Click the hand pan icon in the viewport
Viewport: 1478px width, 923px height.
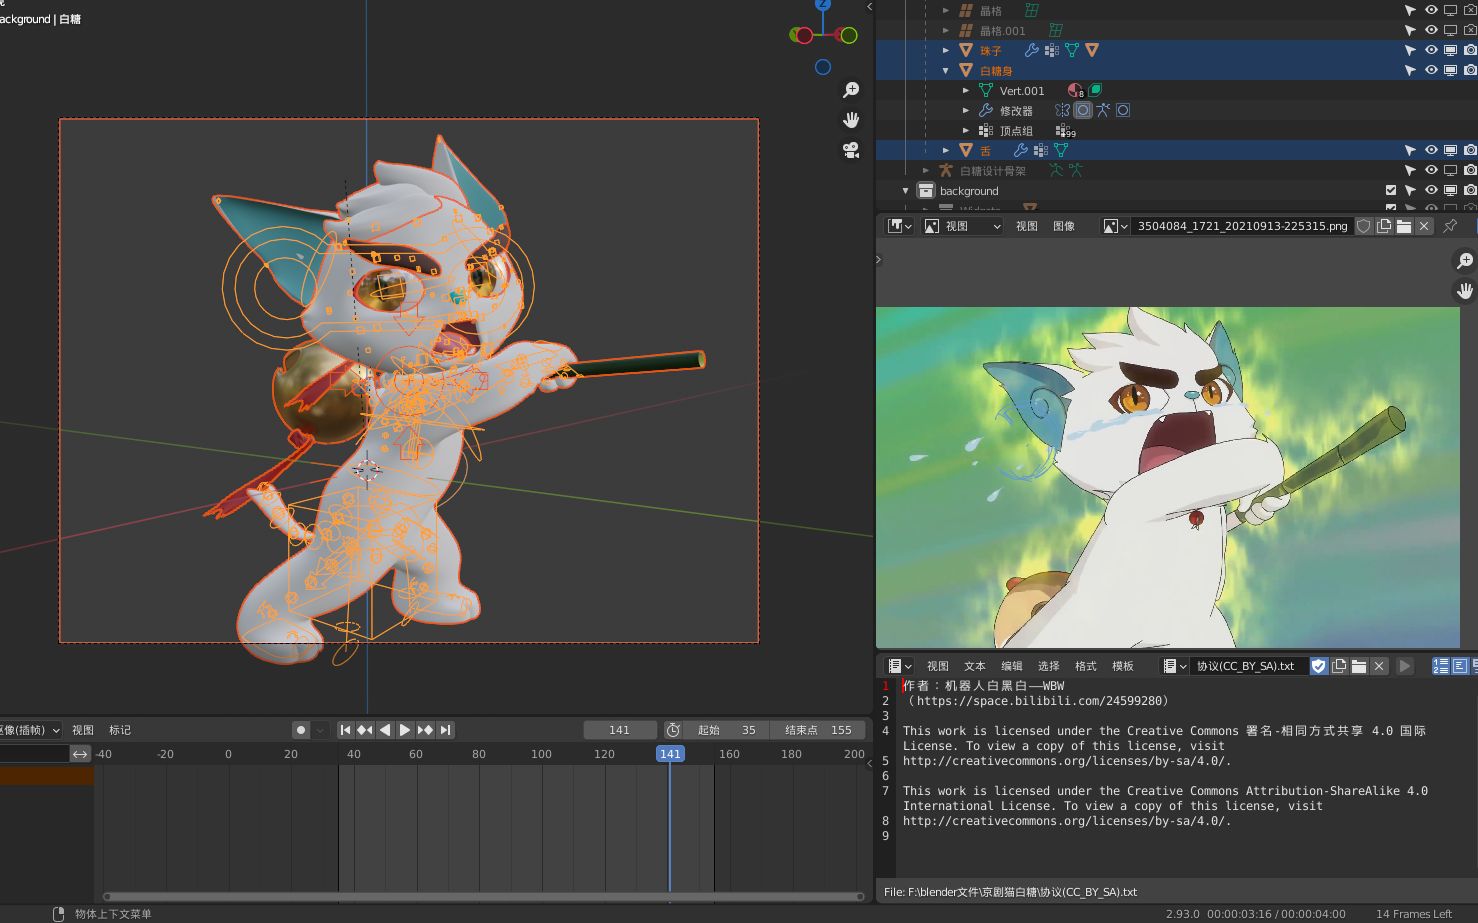[851, 119]
